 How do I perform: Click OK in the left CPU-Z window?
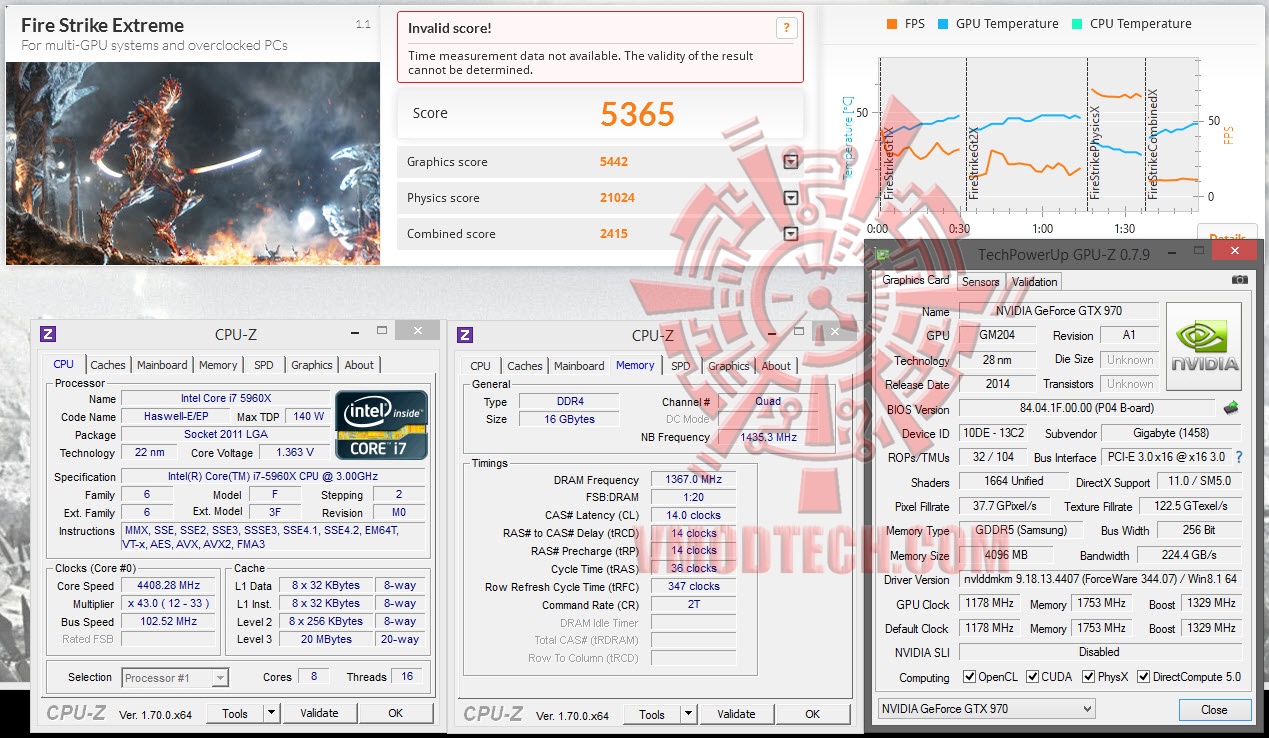(396, 713)
